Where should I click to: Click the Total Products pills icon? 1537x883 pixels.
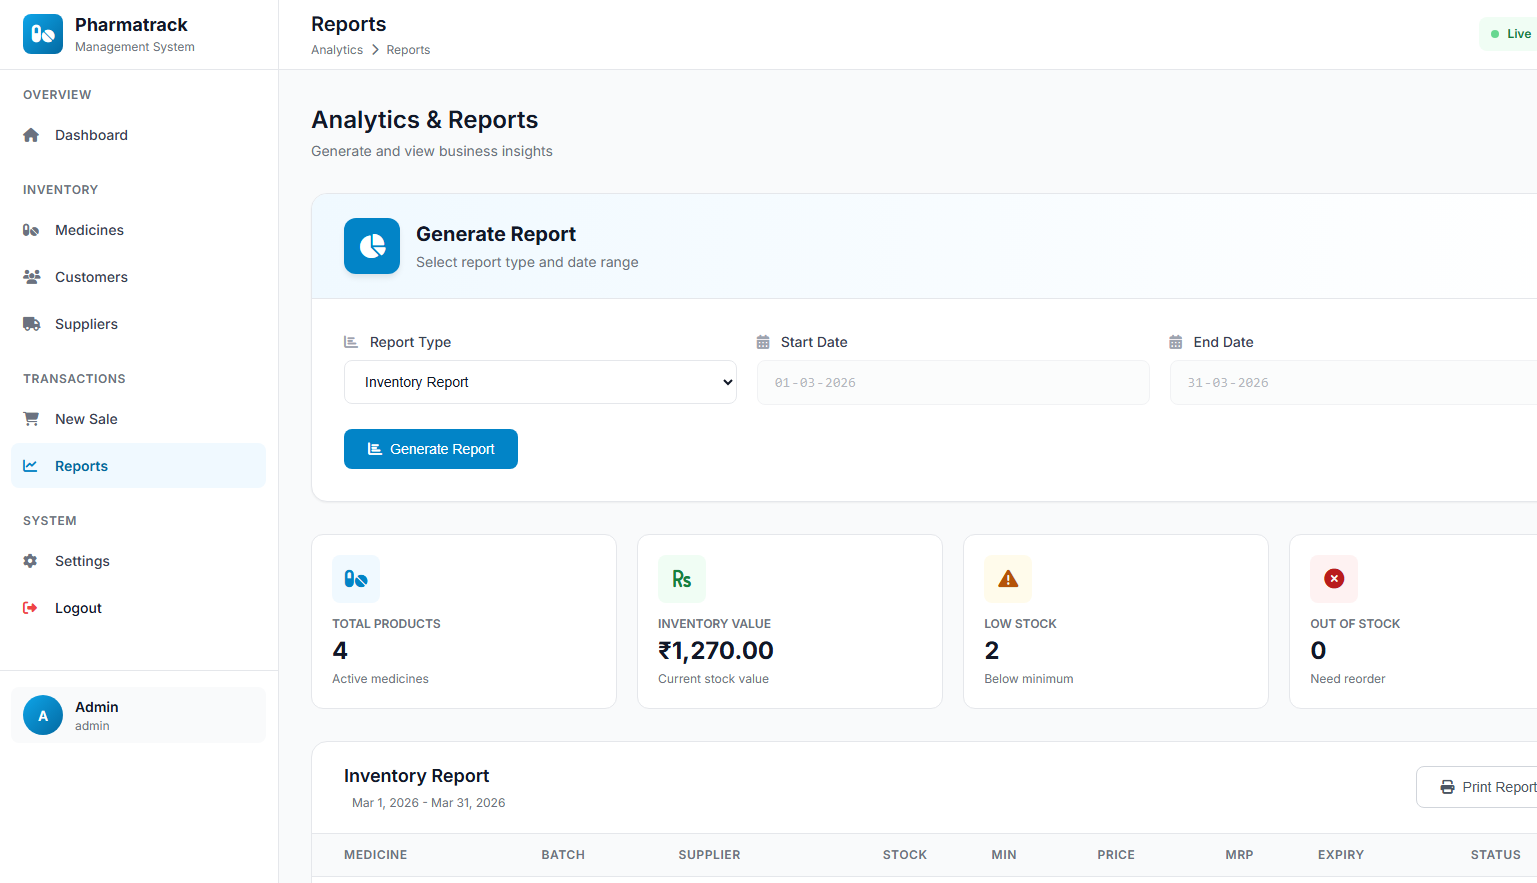pyautogui.click(x=356, y=579)
